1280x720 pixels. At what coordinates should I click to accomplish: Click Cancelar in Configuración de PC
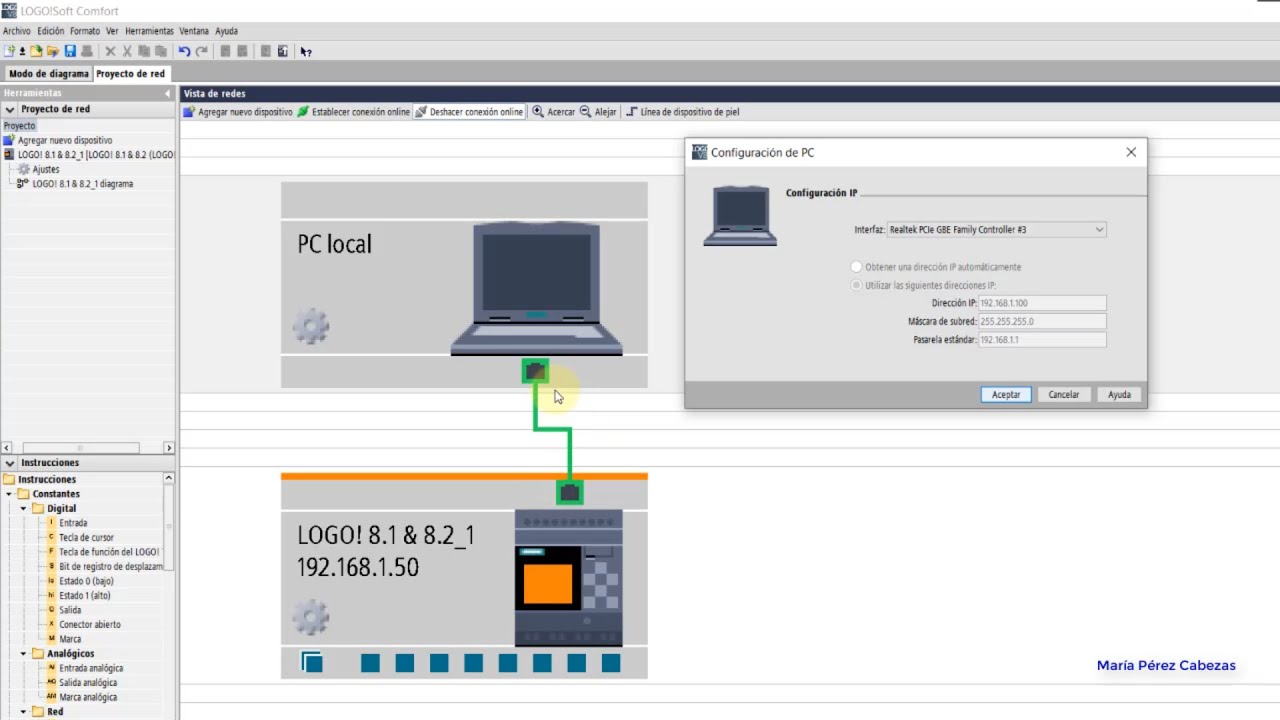point(1063,395)
